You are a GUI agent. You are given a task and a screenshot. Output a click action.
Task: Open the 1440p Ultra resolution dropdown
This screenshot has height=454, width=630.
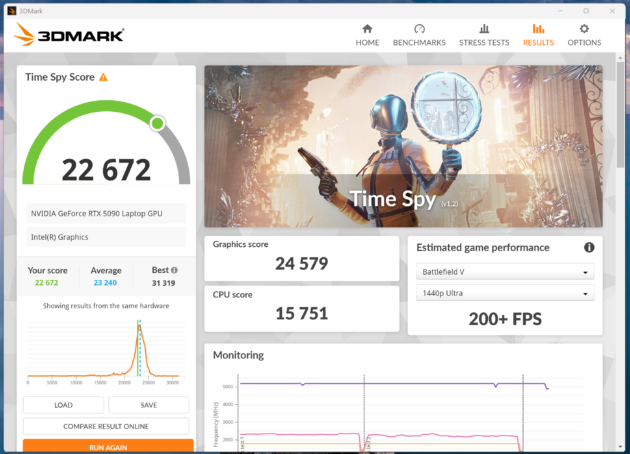tap(505, 293)
